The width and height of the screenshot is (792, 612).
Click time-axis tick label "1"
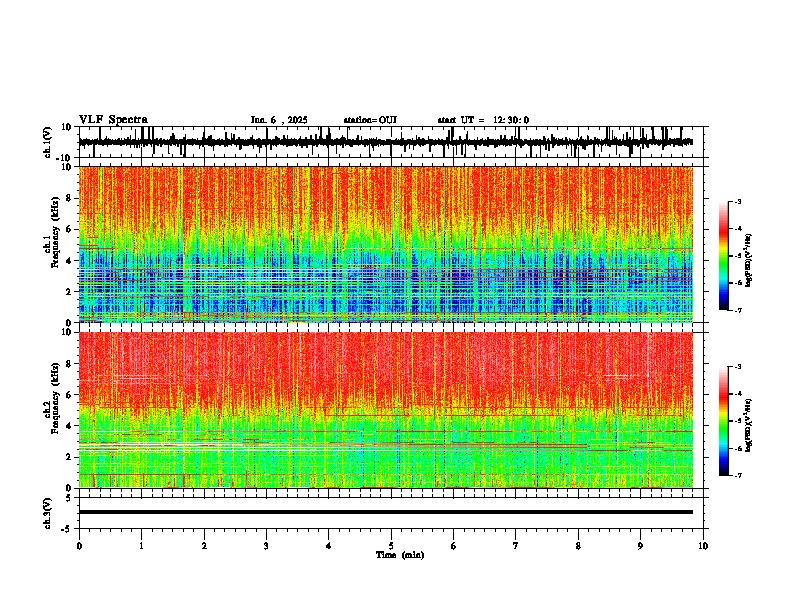coord(141,546)
